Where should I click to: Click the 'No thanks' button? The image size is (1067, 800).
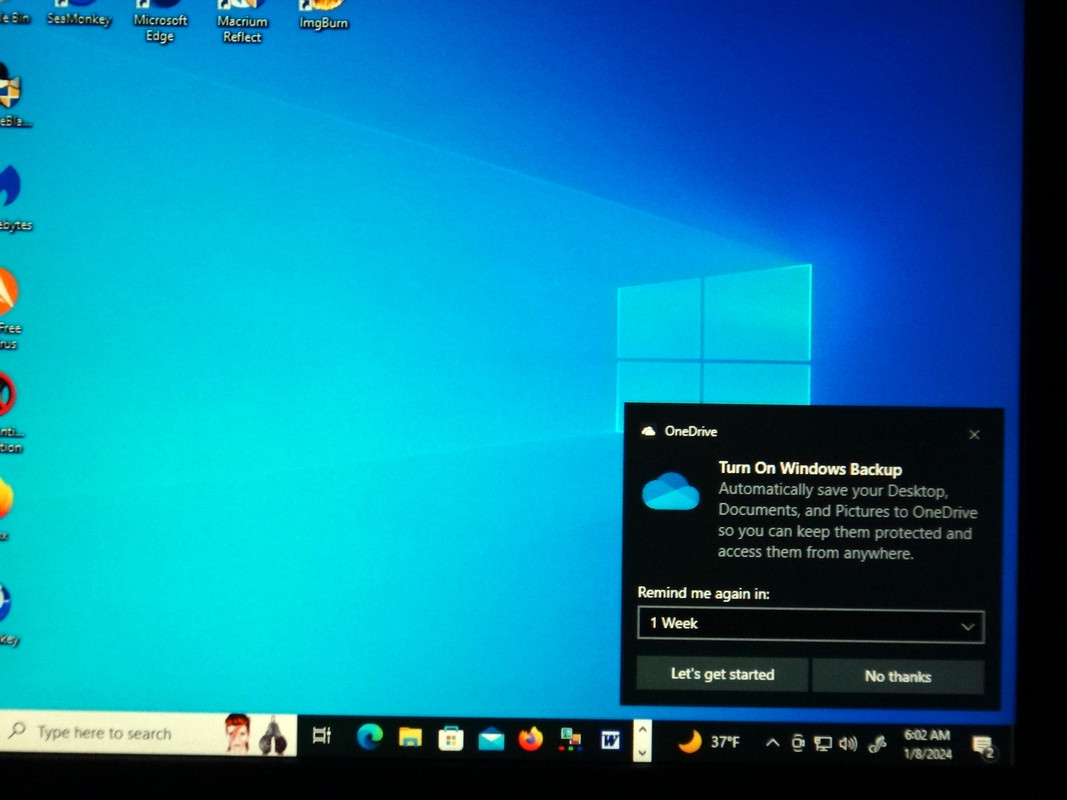[x=898, y=676]
